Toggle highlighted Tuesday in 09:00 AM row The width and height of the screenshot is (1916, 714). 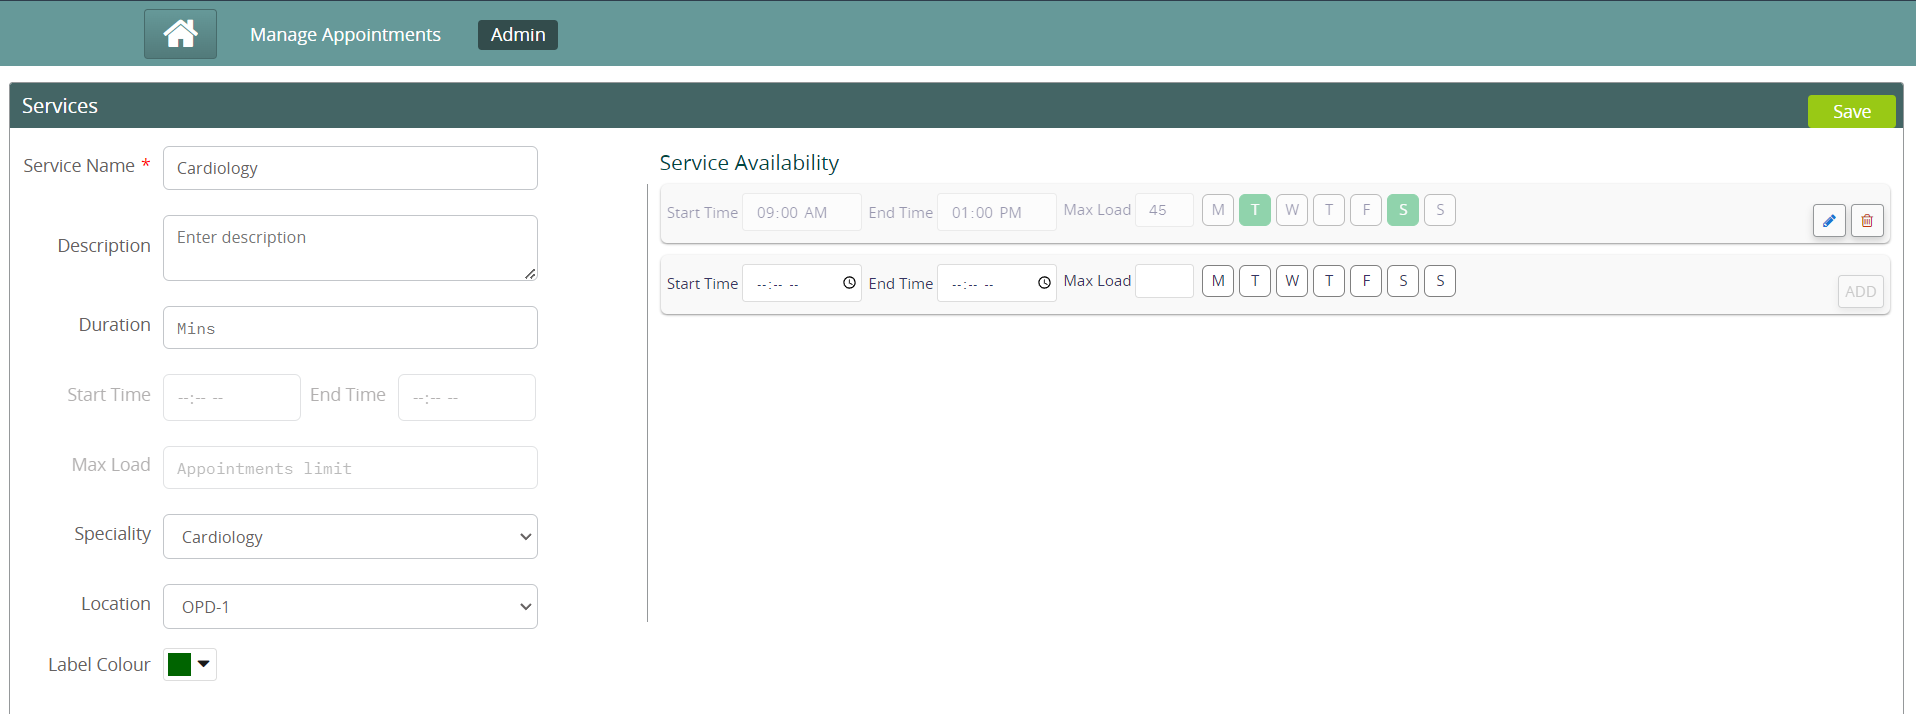(1255, 210)
